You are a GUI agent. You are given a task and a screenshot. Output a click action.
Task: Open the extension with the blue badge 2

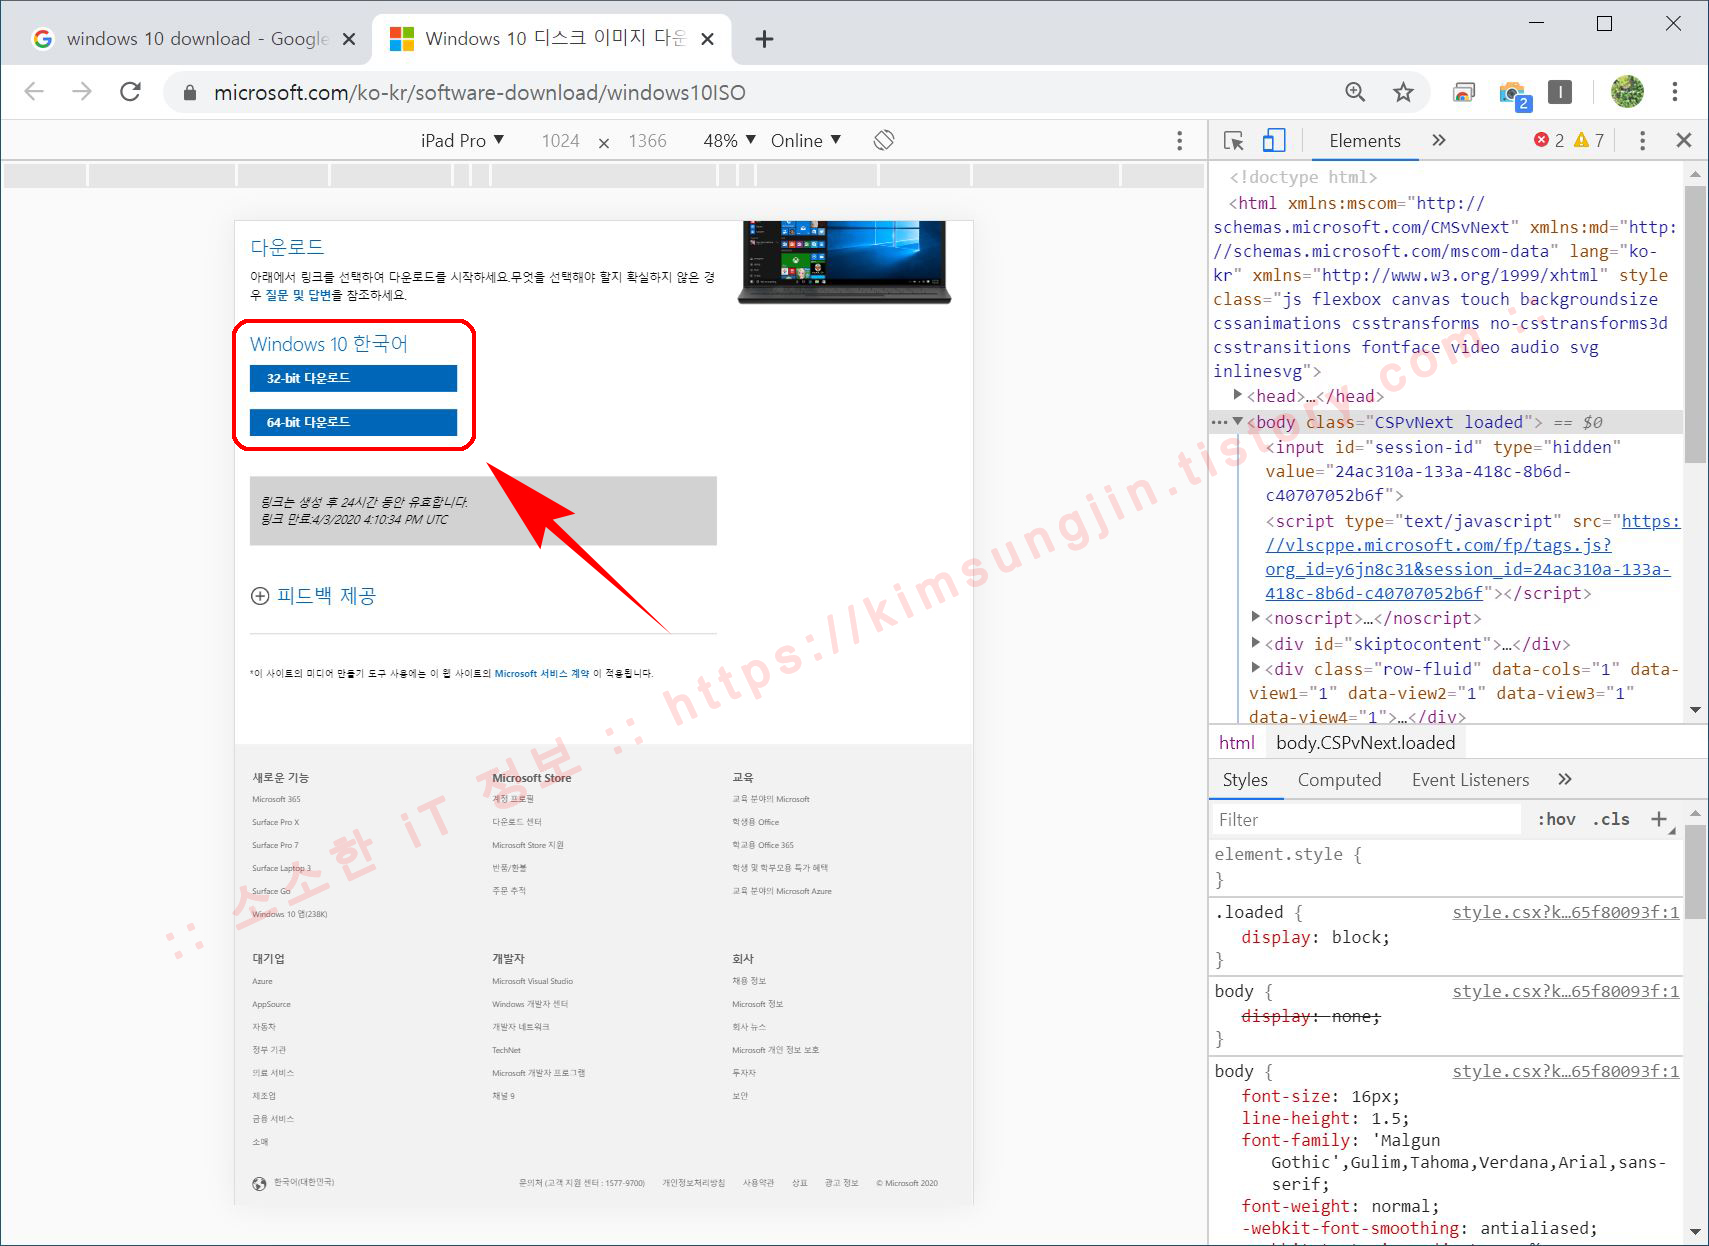tap(1513, 94)
